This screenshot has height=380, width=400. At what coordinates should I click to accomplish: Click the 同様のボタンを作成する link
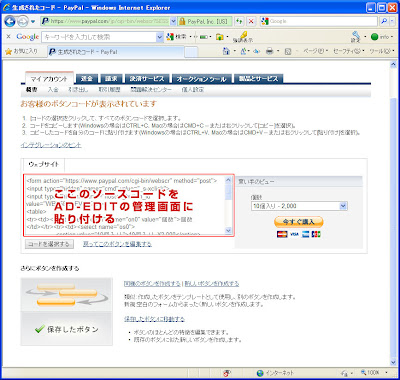click(152, 284)
